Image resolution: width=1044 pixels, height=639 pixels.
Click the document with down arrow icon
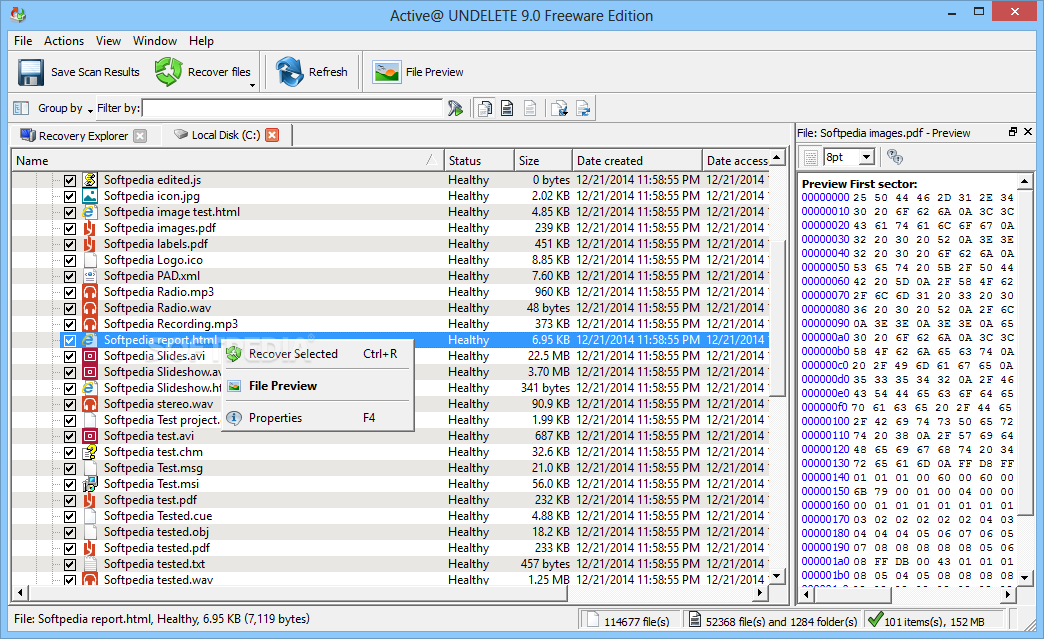click(559, 108)
